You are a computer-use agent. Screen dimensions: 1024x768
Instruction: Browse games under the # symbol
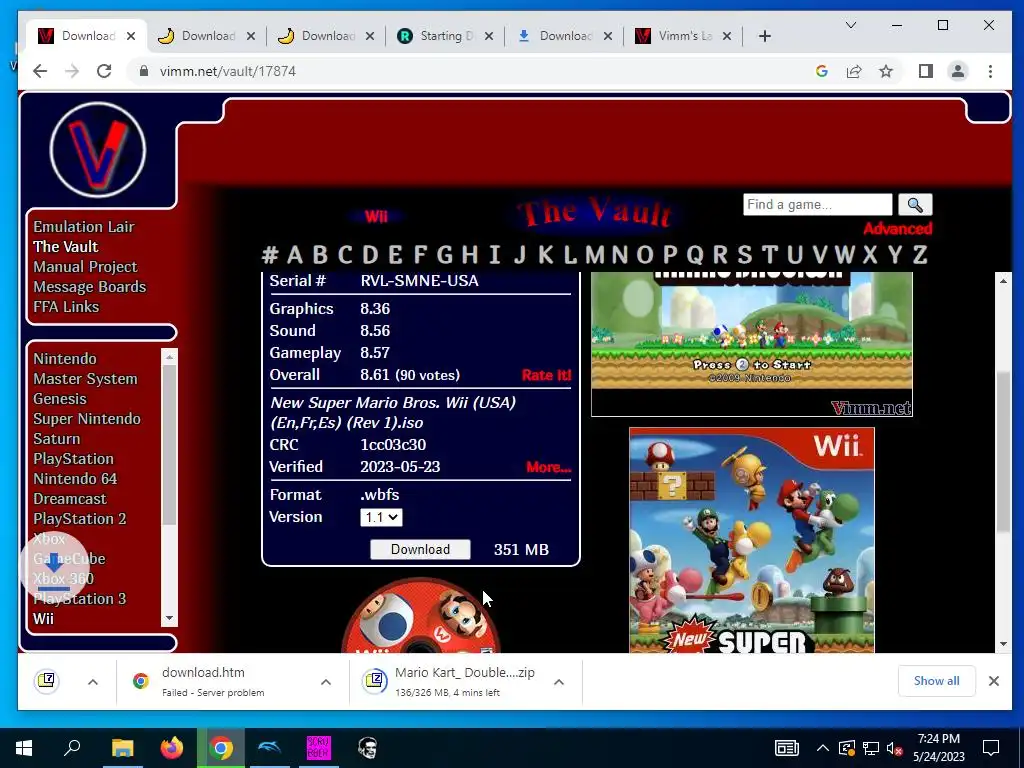click(270, 255)
